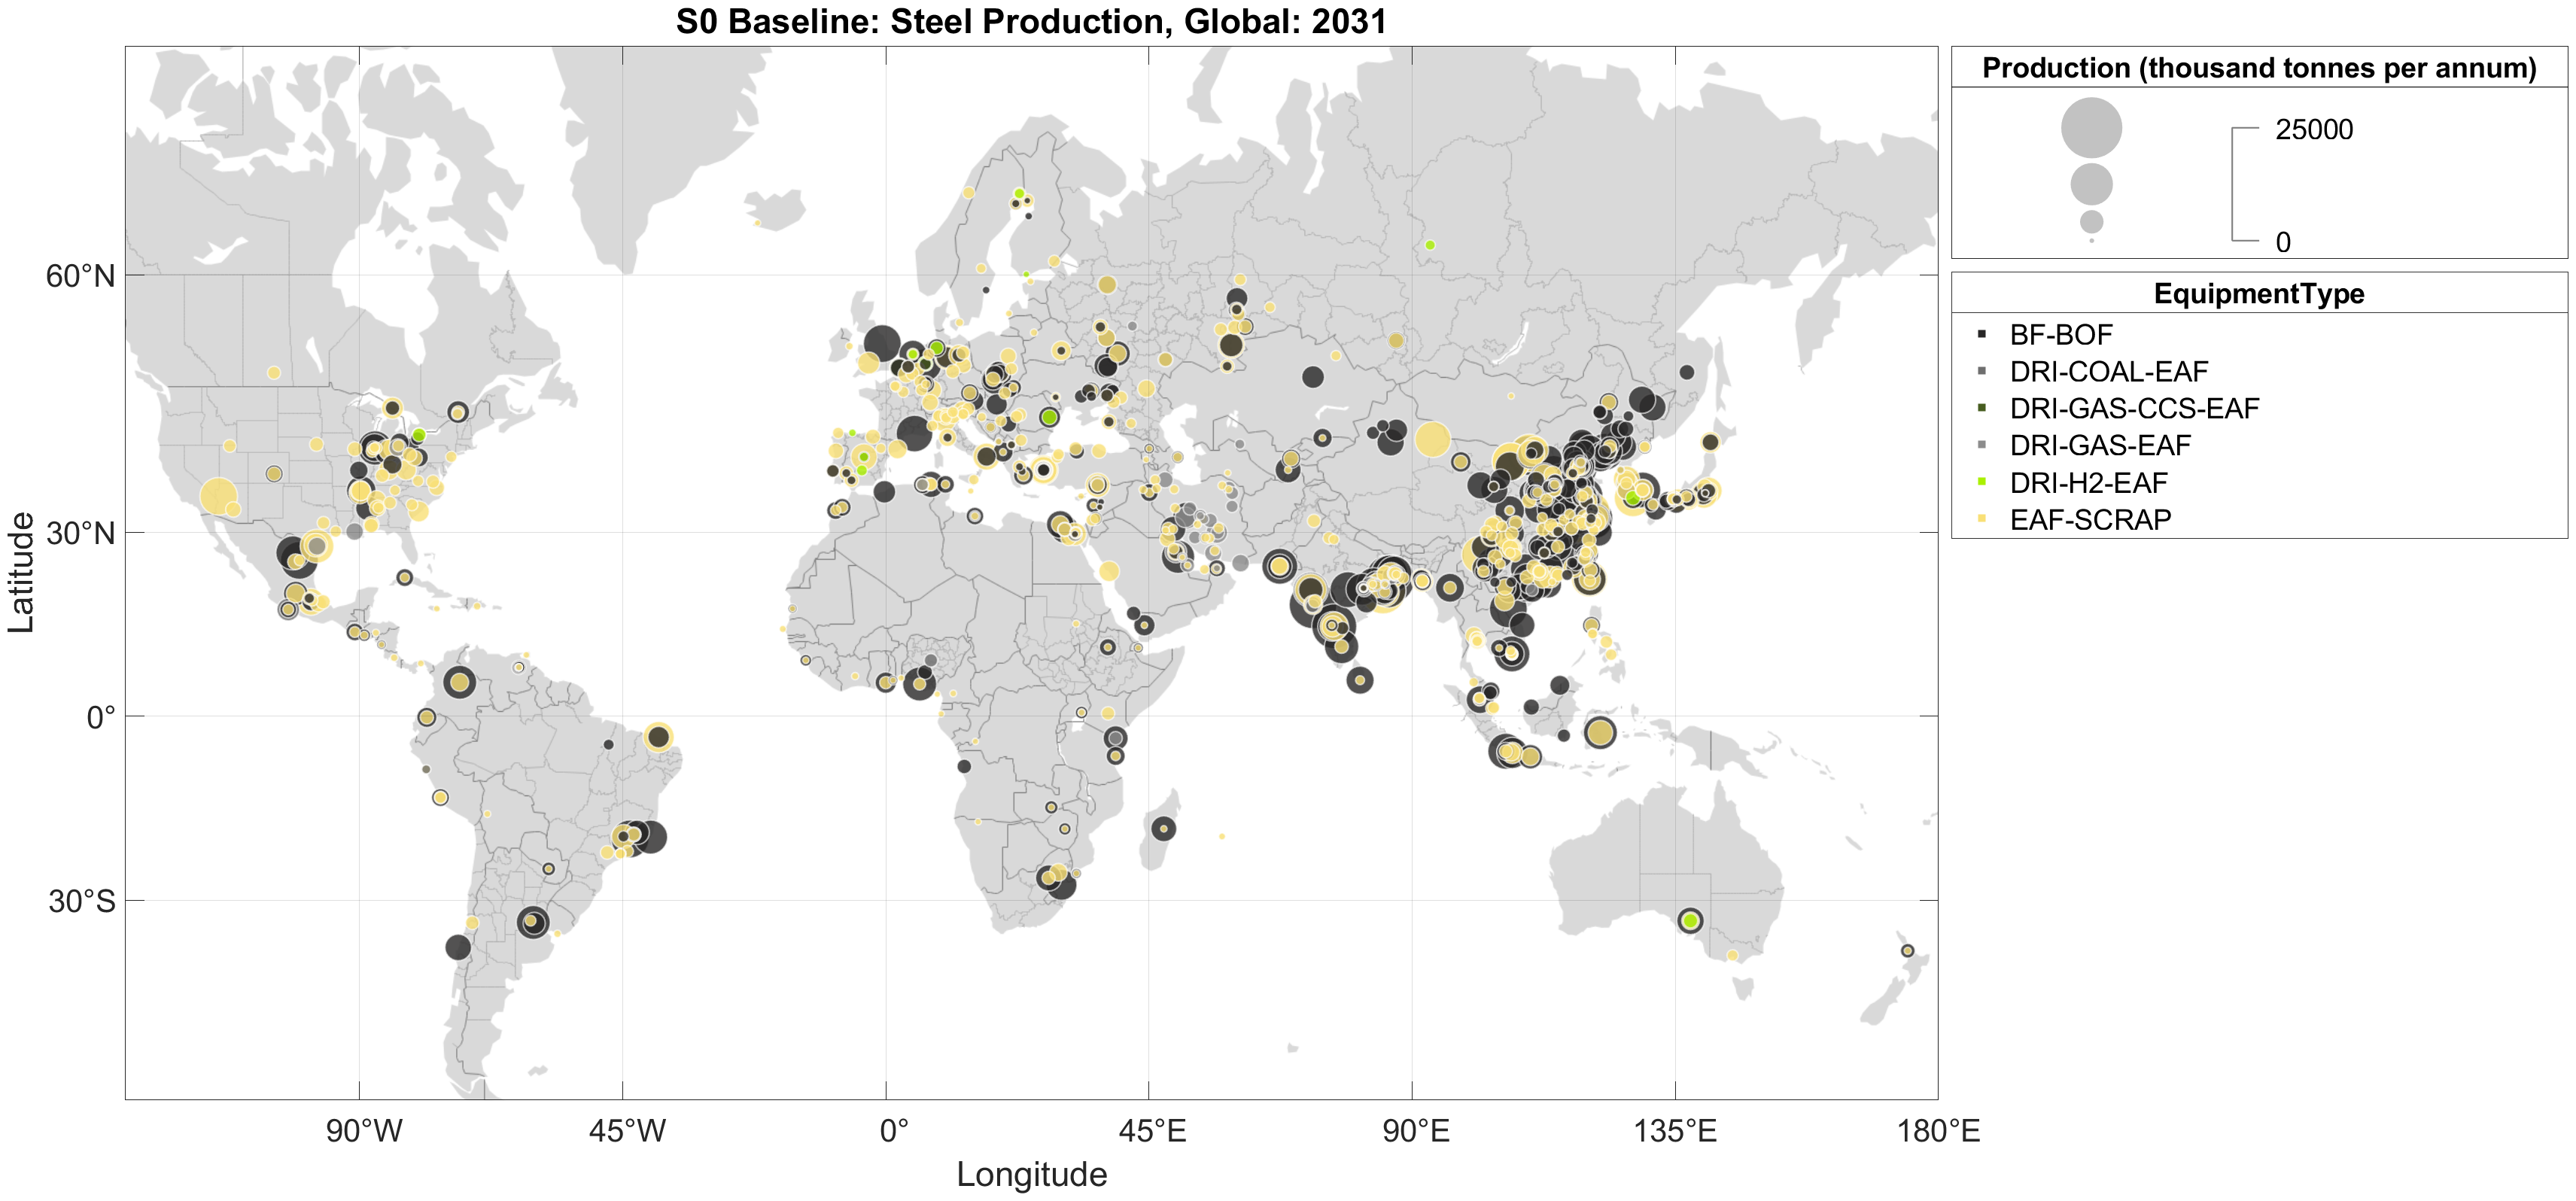Click the BF-BOF legend marker

[1981, 334]
